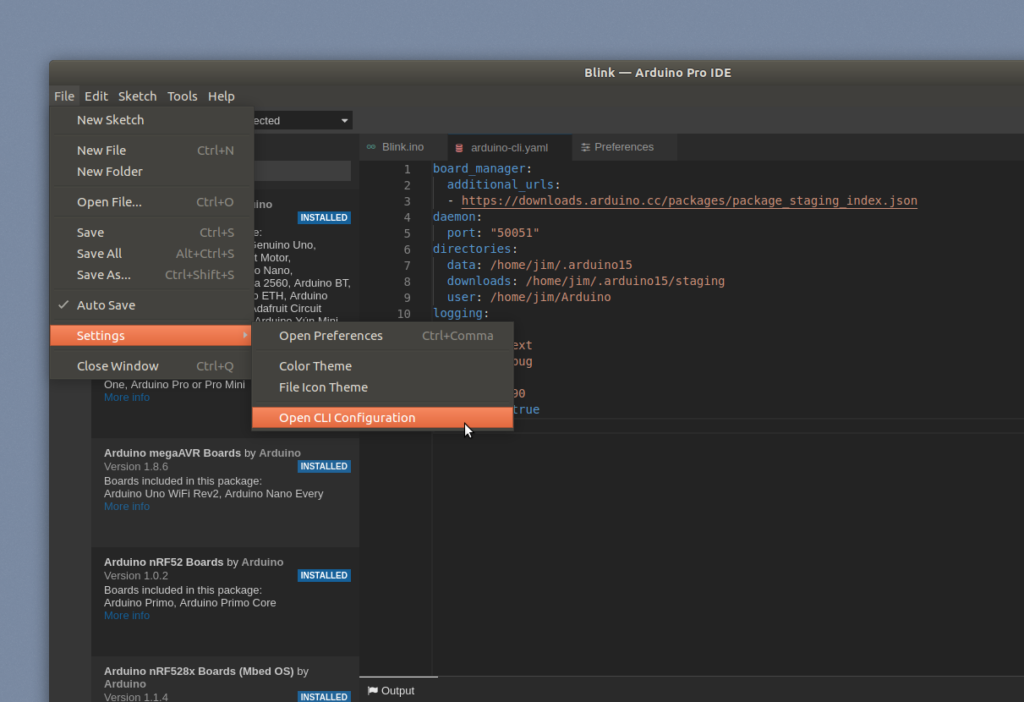Pick File Icon Theme from the submenu
1024x702 pixels.
[383, 387]
